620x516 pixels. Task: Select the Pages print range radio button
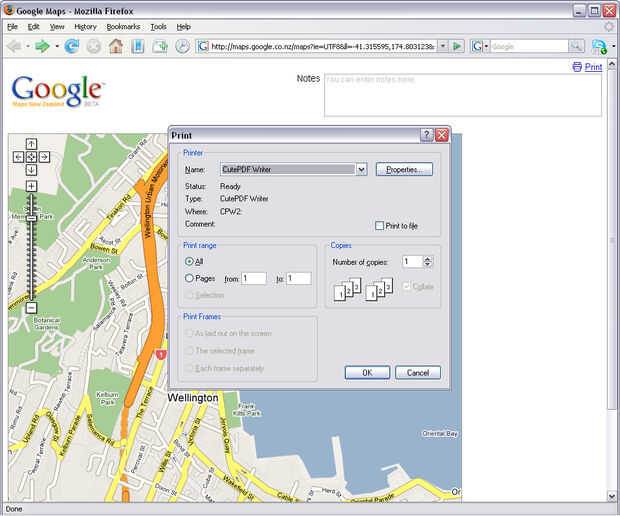[189, 278]
